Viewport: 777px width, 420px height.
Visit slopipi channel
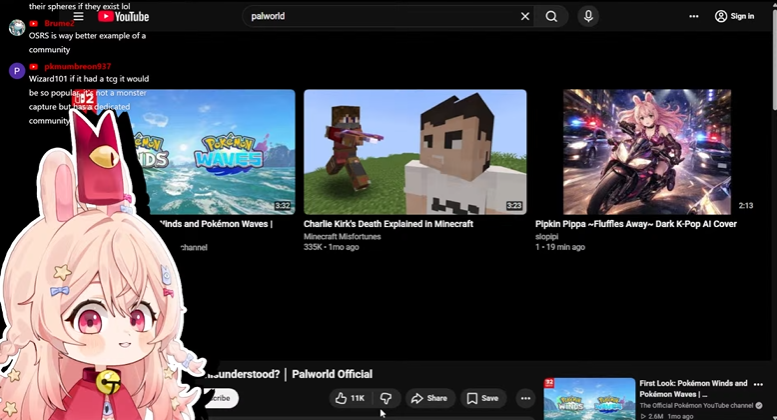point(547,237)
